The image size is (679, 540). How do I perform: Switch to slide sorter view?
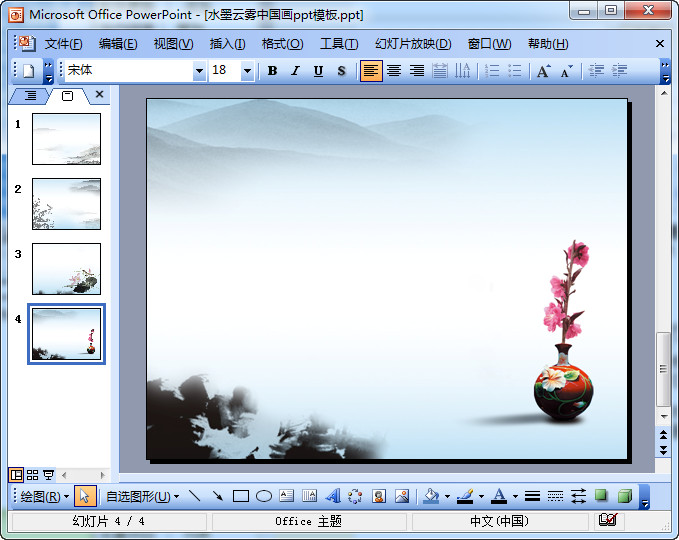[x=32, y=475]
